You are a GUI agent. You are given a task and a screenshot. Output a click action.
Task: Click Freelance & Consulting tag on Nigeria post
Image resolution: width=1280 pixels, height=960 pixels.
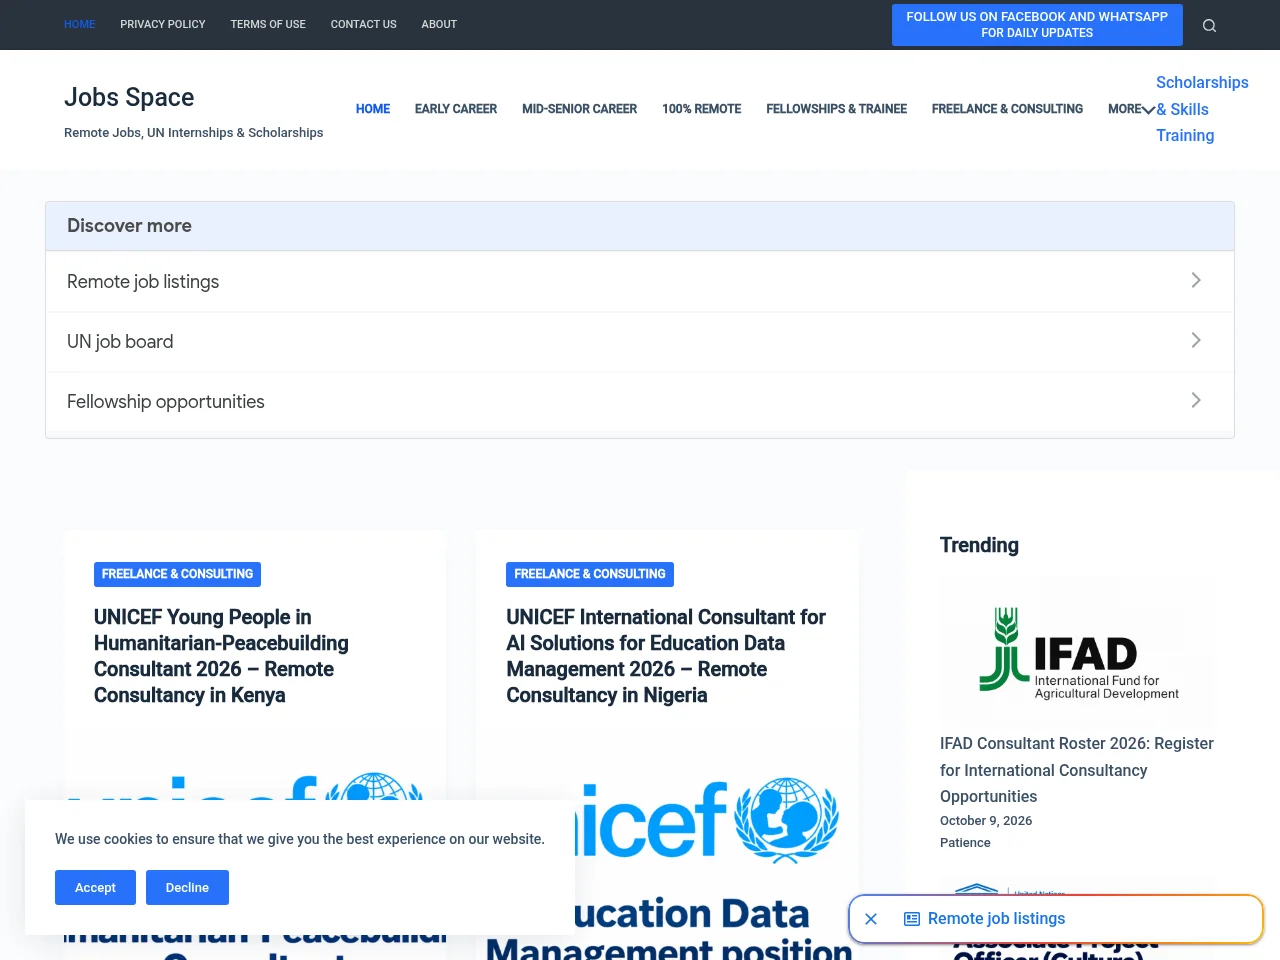(x=590, y=574)
